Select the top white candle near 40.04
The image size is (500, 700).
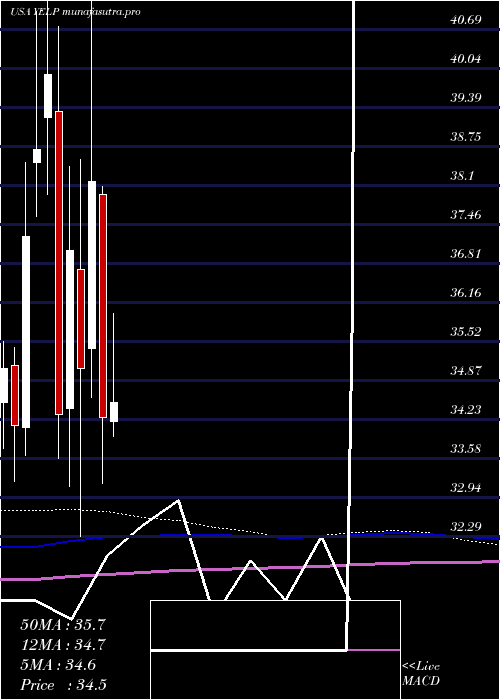click(x=48, y=96)
